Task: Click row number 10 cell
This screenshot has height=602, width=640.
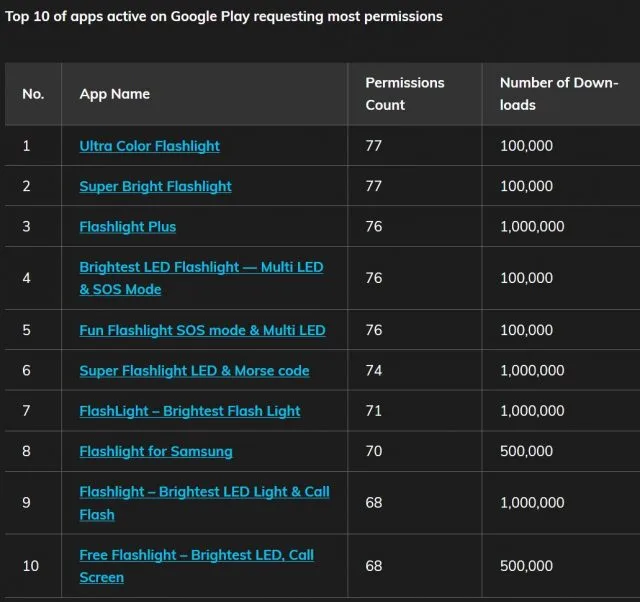Action: click(31, 566)
